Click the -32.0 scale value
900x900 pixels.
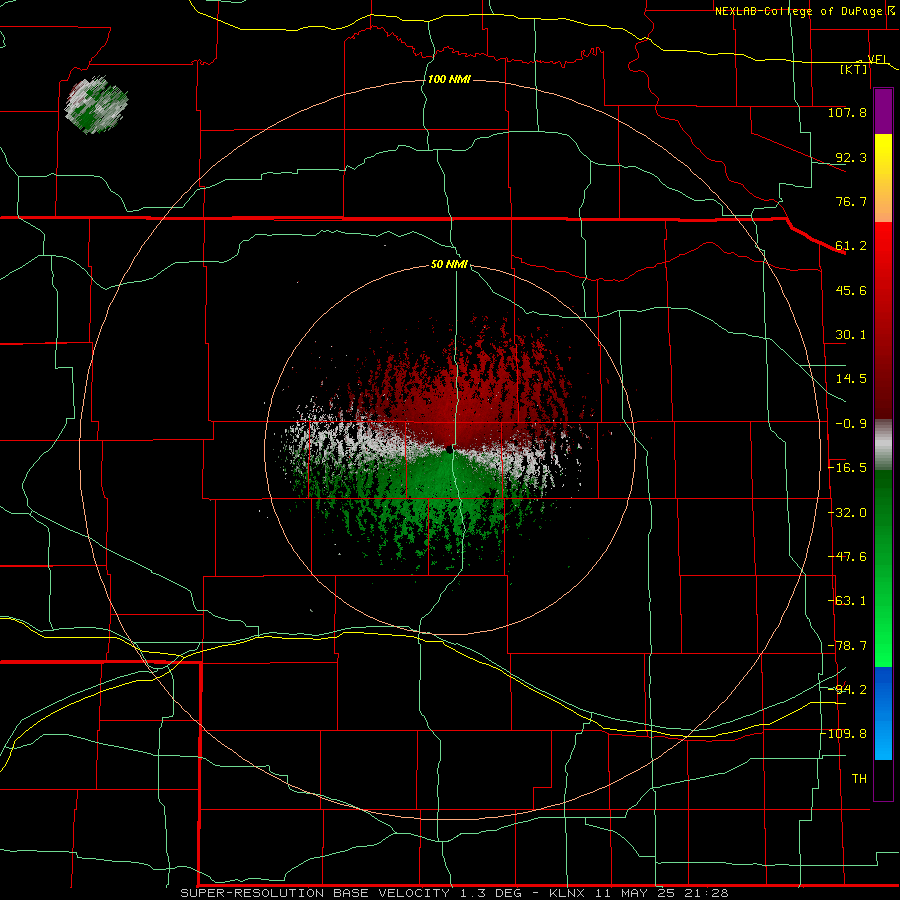pos(847,513)
